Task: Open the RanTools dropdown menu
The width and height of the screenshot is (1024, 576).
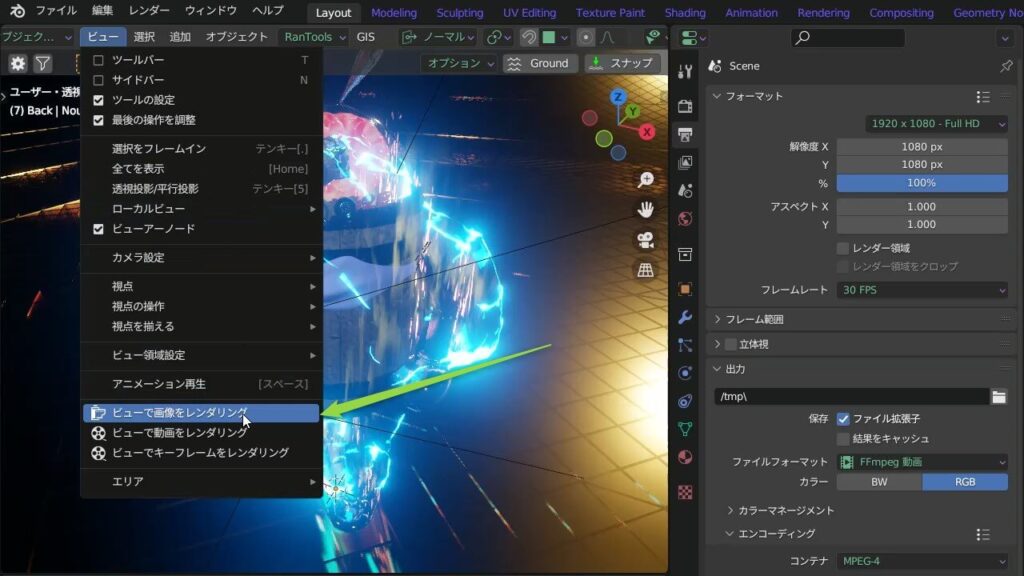Action: 313,37
